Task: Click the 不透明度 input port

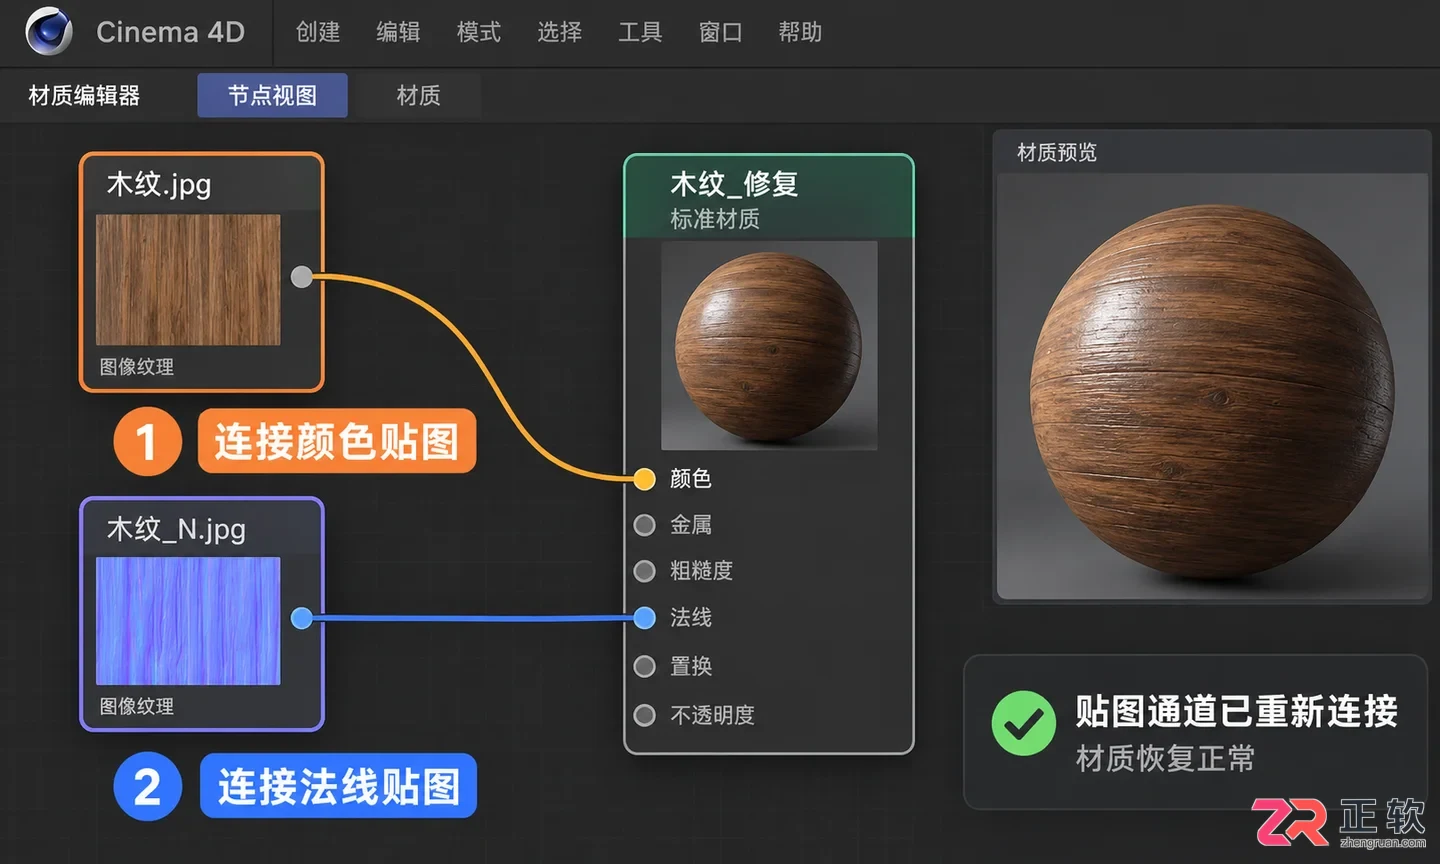Action: (x=645, y=715)
